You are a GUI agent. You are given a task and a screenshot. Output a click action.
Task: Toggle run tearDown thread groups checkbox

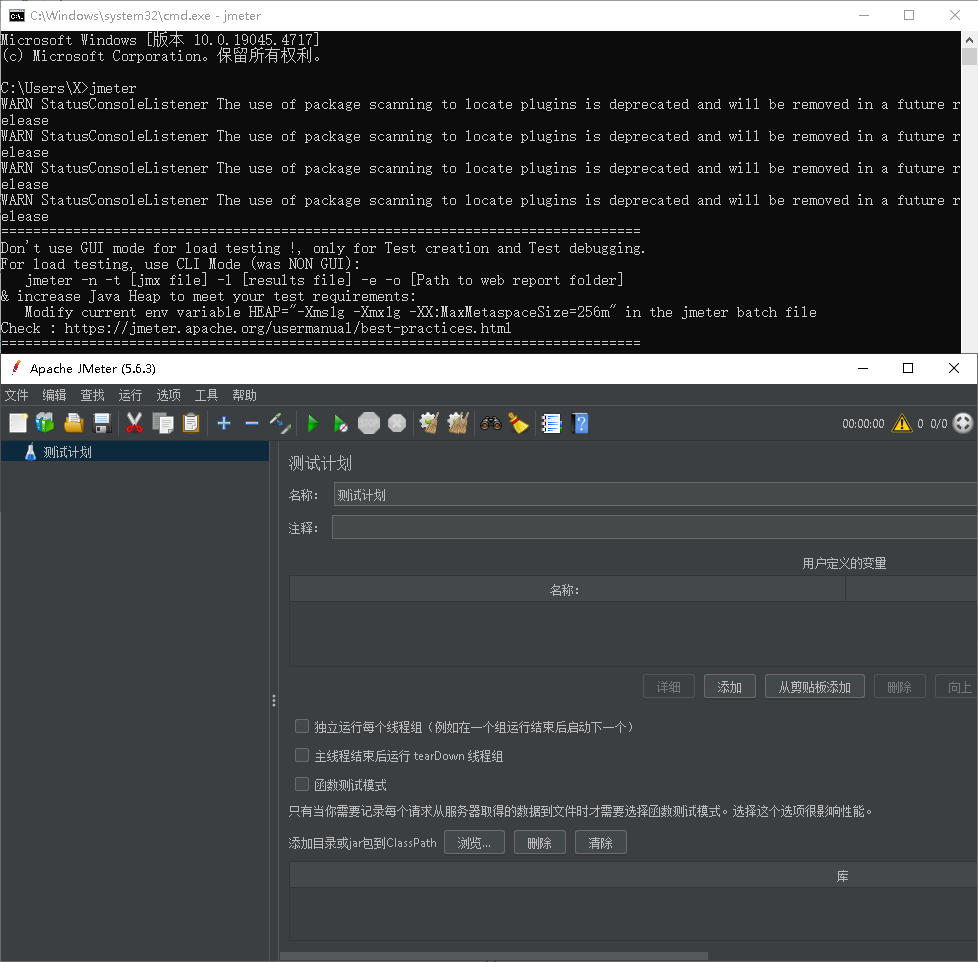coord(302,756)
